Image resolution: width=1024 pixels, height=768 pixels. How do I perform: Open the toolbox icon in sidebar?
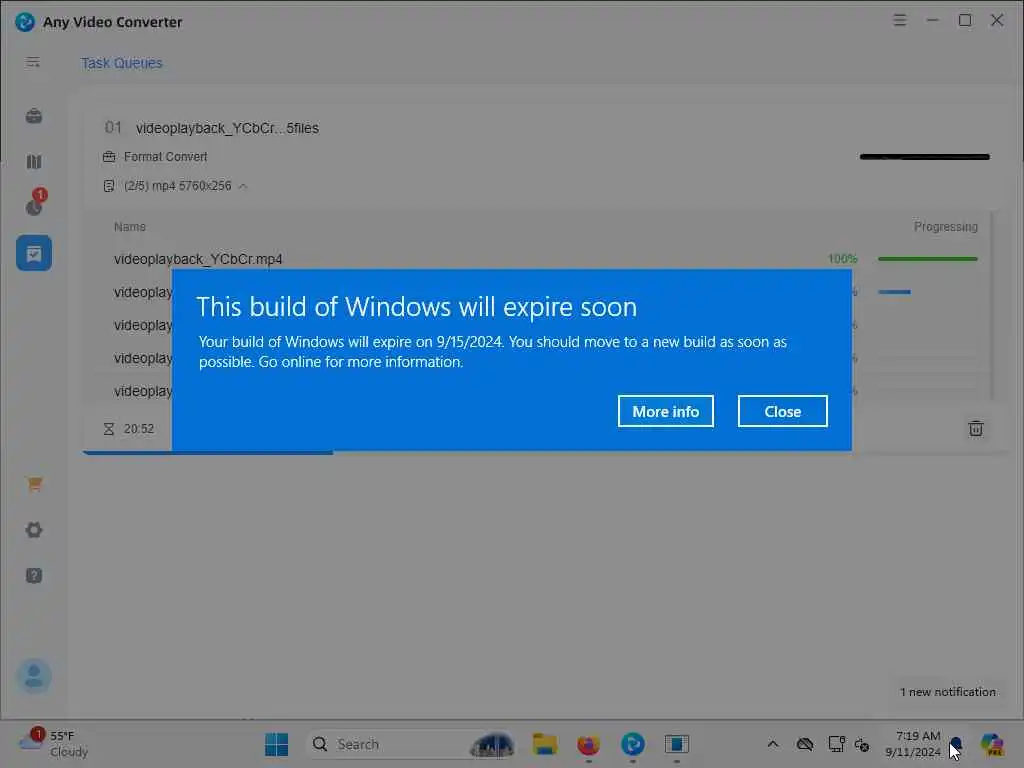click(x=34, y=116)
